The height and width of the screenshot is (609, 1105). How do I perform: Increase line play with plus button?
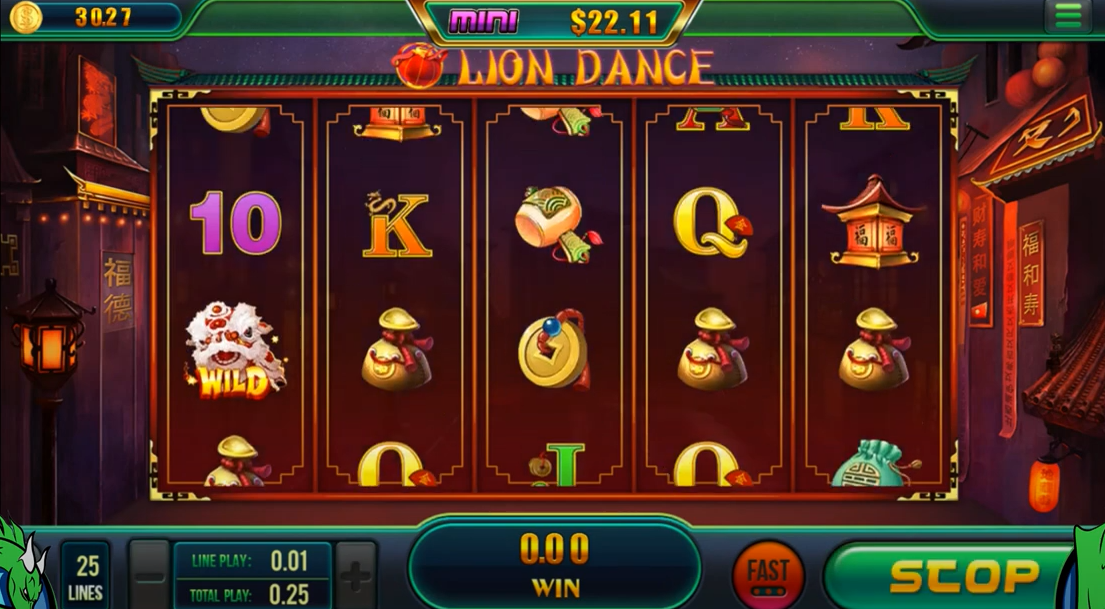tap(356, 575)
